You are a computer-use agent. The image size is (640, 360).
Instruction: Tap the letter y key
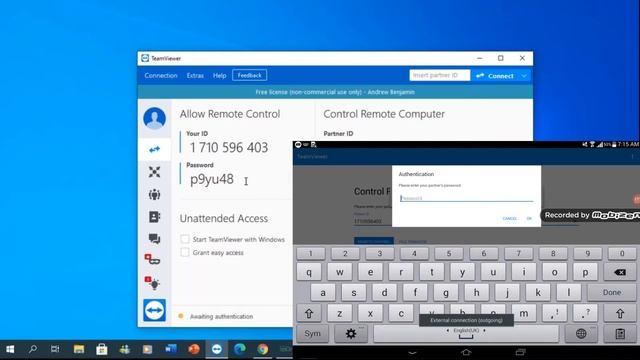tap(462, 272)
